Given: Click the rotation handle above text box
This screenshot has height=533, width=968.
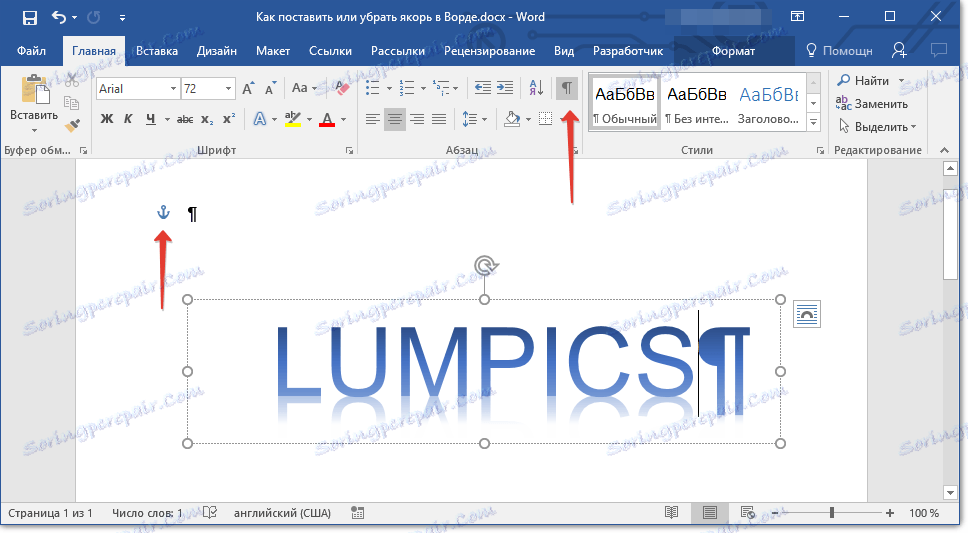Looking at the screenshot, I should (x=485, y=266).
